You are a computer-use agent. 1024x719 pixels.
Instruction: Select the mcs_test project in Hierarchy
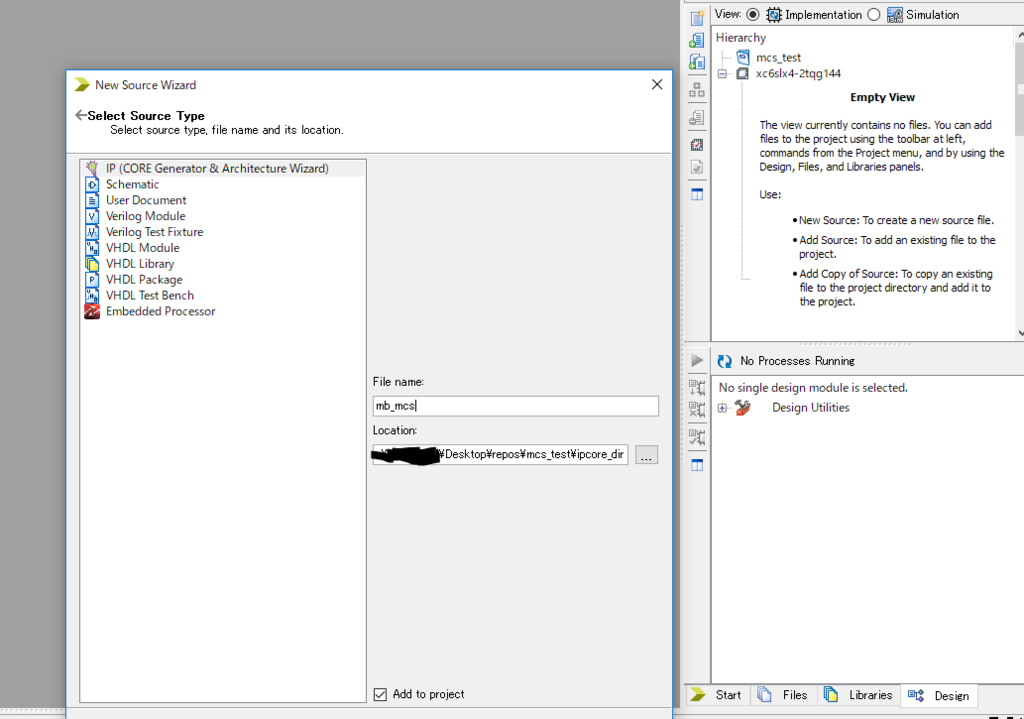[x=778, y=57]
